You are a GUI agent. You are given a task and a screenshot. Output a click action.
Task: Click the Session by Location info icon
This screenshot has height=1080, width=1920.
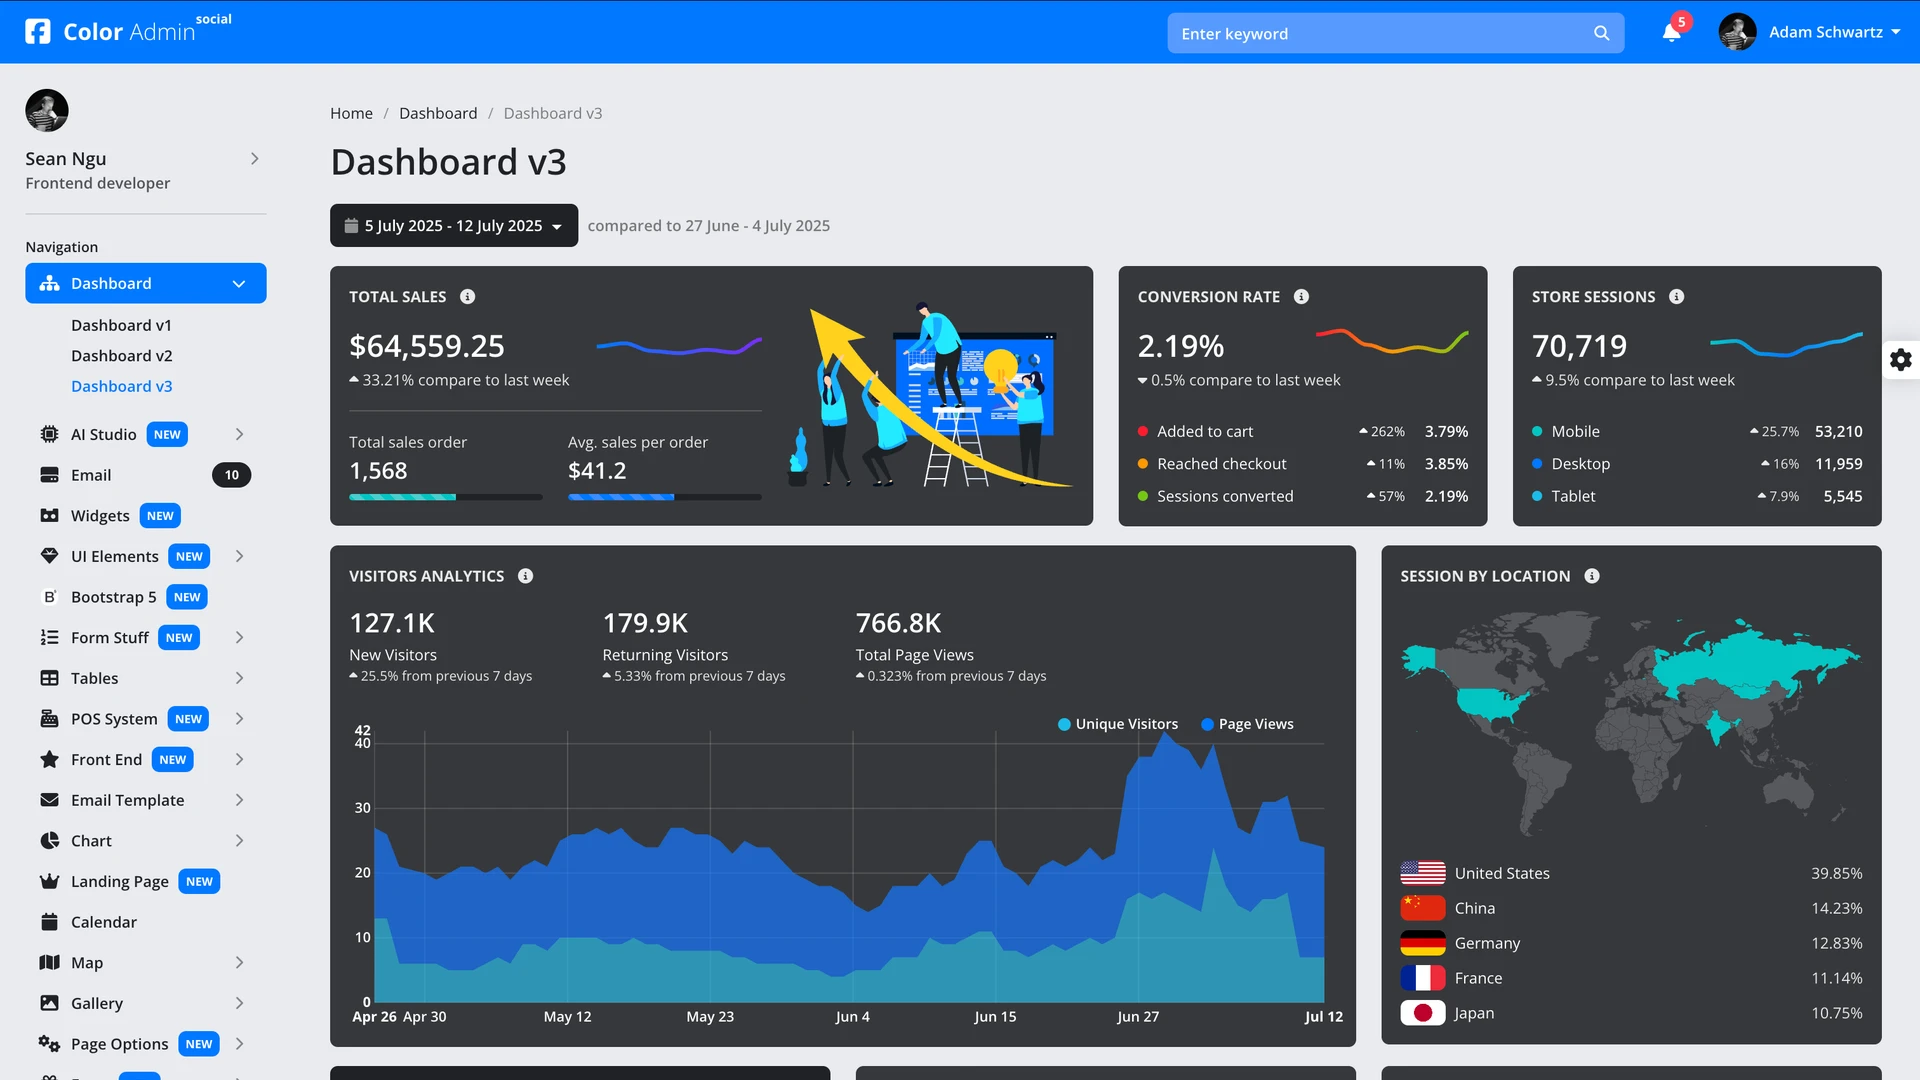pos(1592,576)
